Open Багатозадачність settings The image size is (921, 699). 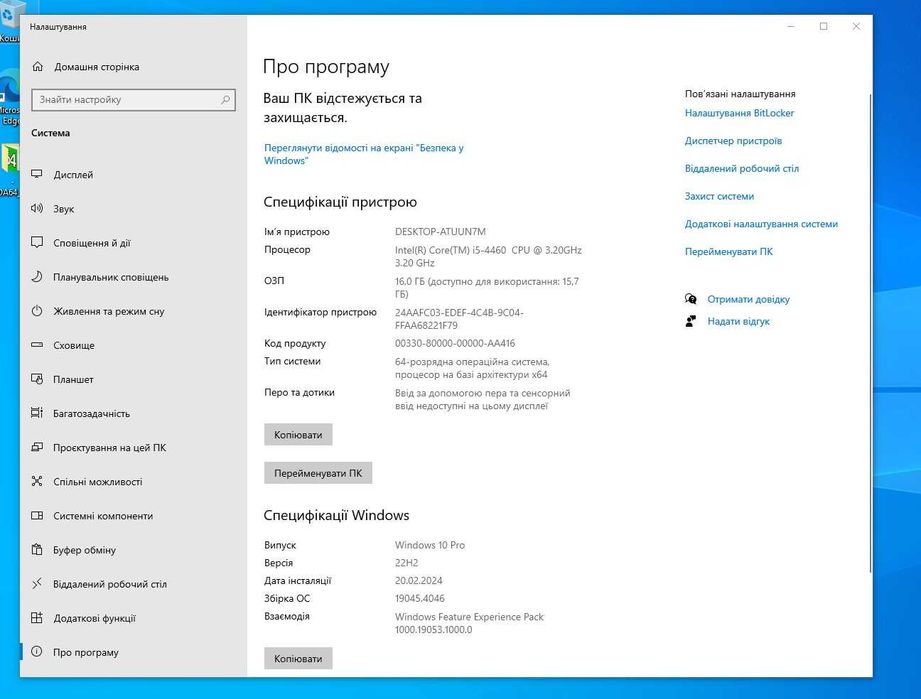(x=92, y=414)
